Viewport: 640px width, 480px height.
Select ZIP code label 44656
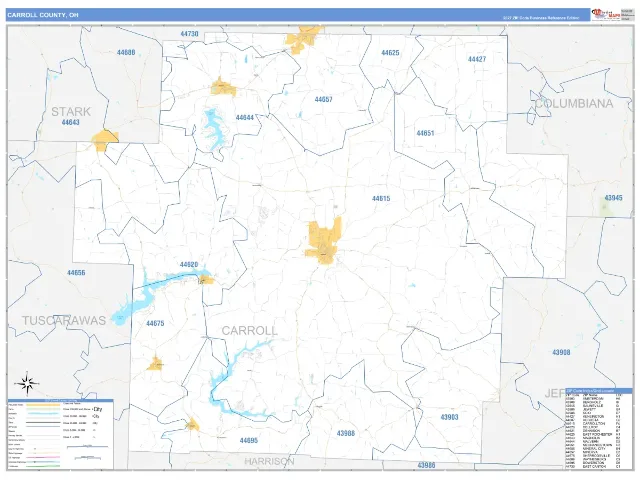[x=76, y=273]
